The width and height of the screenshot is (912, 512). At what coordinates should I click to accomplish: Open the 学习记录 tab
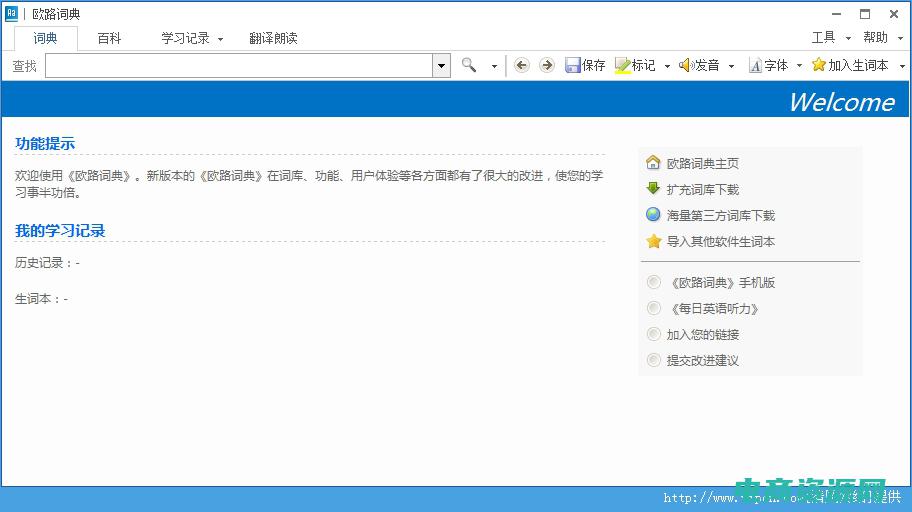pyautogui.click(x=185, y=38)
